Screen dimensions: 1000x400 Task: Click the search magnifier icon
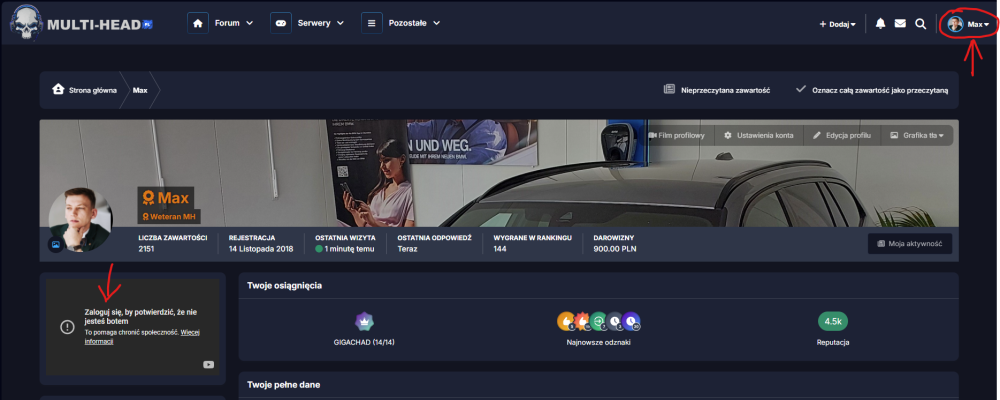coord(920,23)
